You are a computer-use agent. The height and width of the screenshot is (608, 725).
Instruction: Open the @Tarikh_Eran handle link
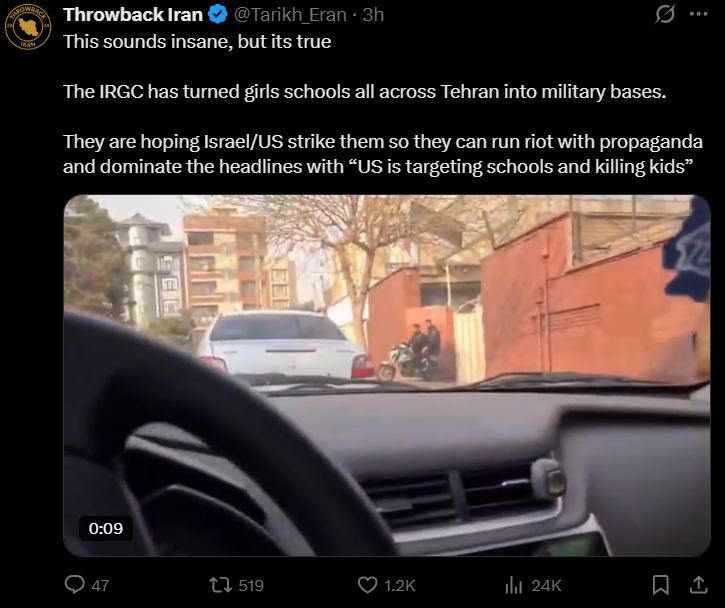290,15
